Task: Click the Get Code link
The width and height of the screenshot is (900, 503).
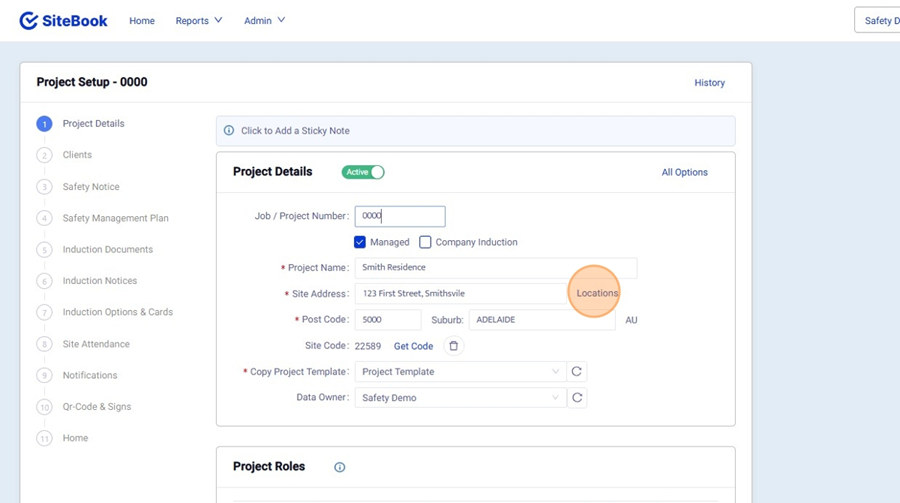Action: (413, 346)
